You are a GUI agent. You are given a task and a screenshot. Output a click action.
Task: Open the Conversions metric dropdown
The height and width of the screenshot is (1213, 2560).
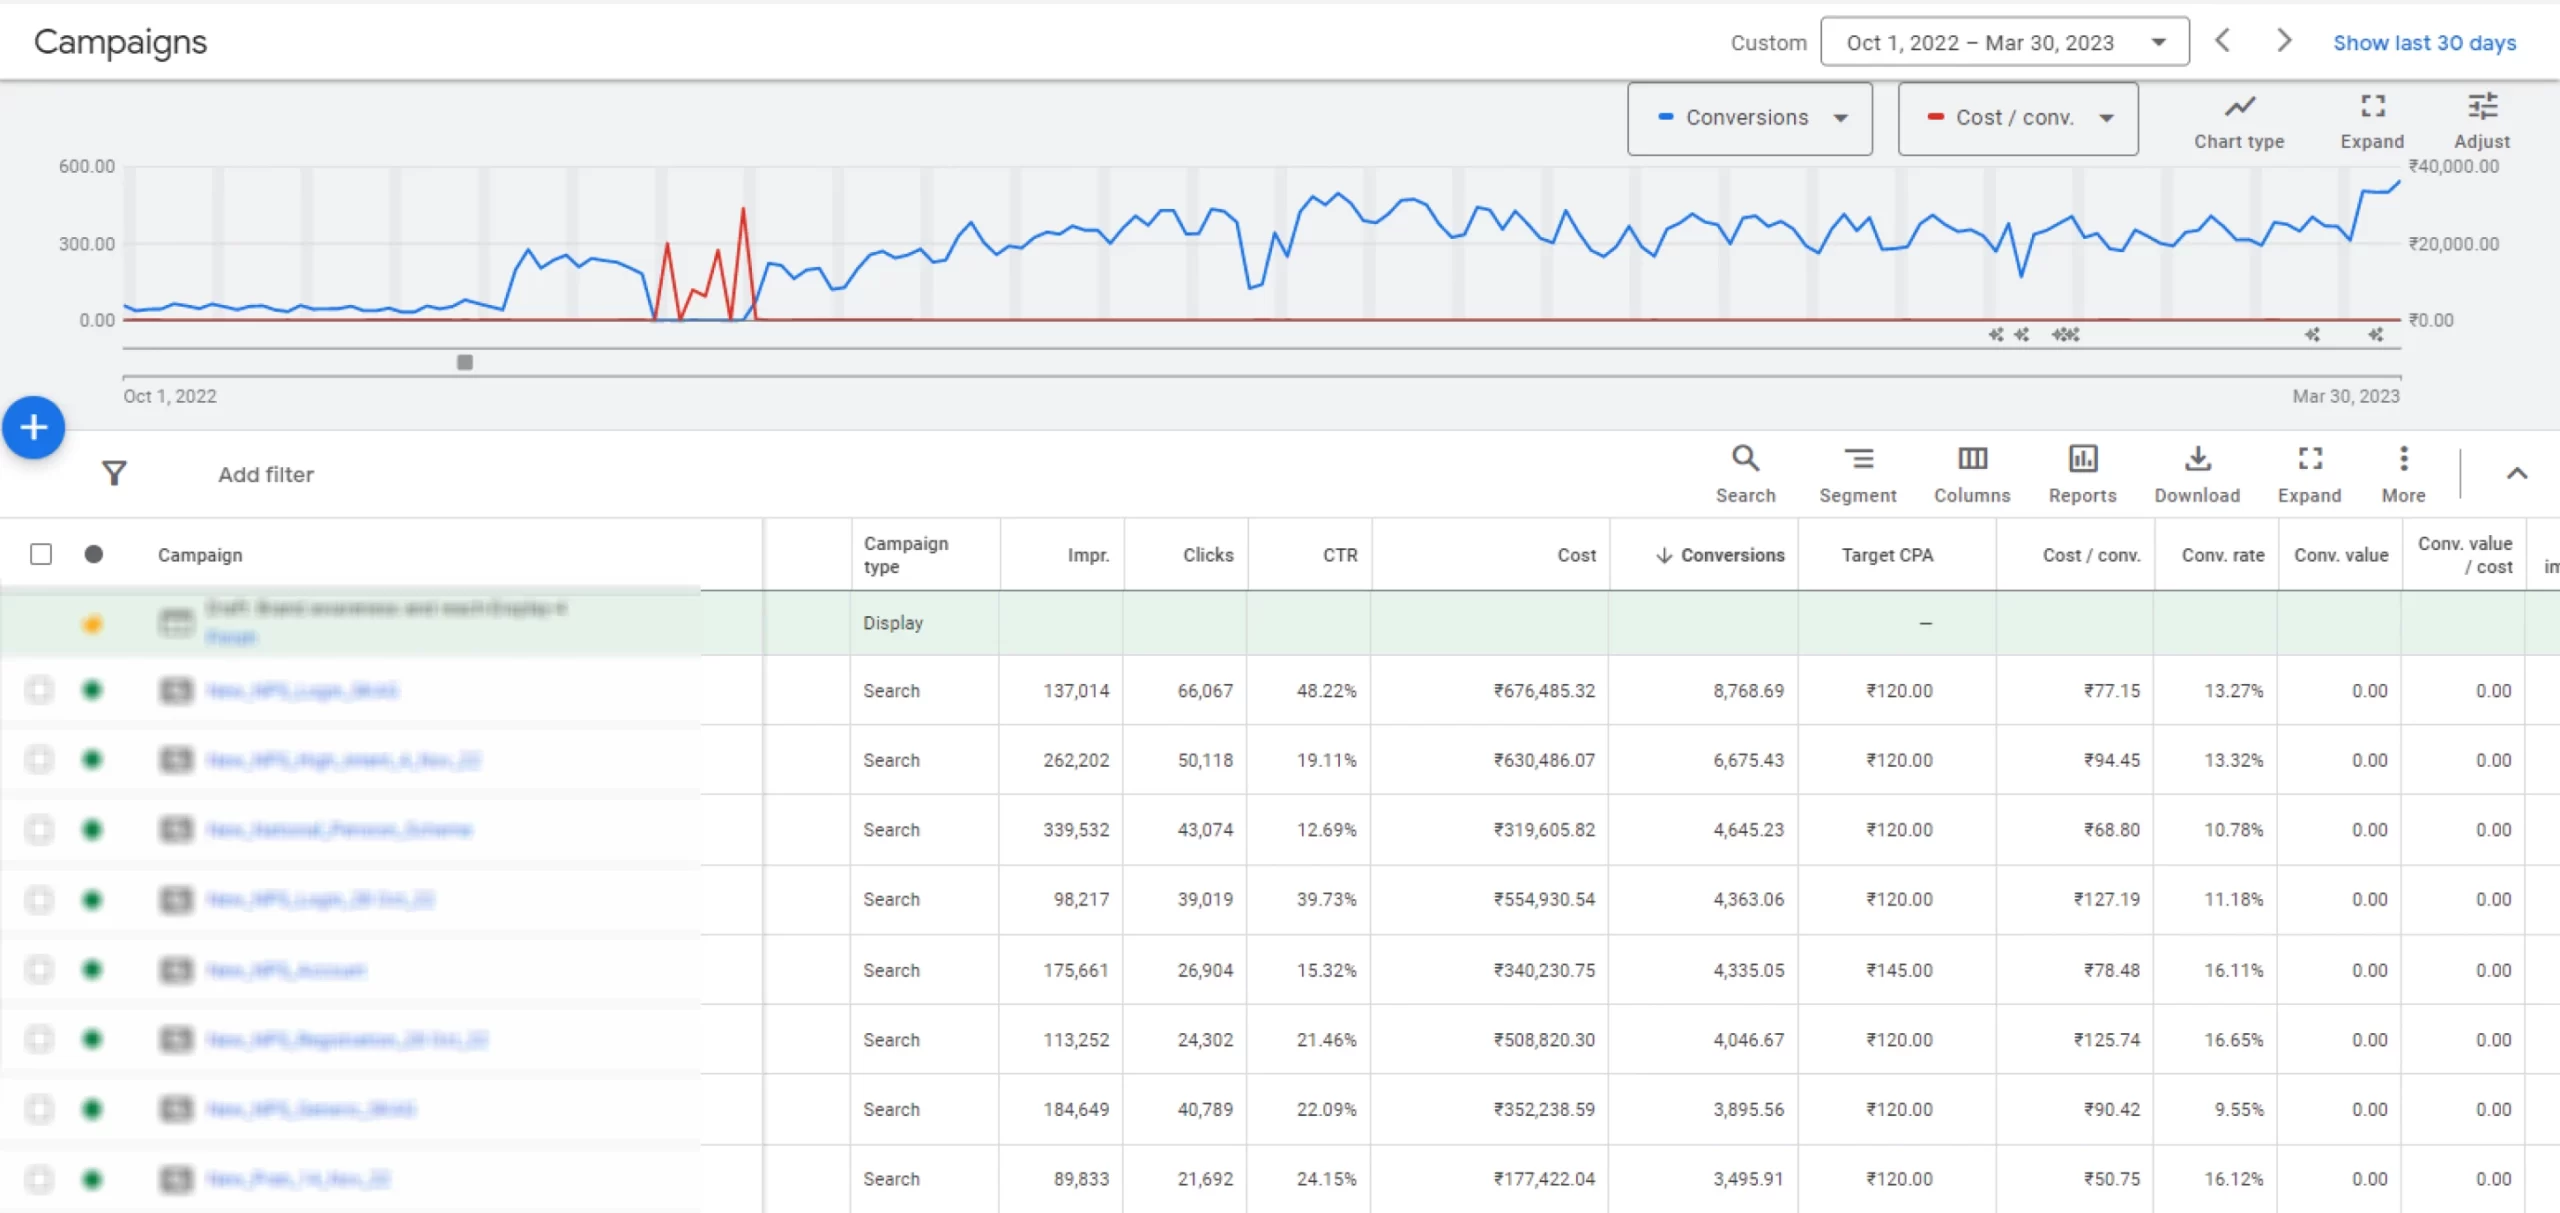(x=1749, y=118)
